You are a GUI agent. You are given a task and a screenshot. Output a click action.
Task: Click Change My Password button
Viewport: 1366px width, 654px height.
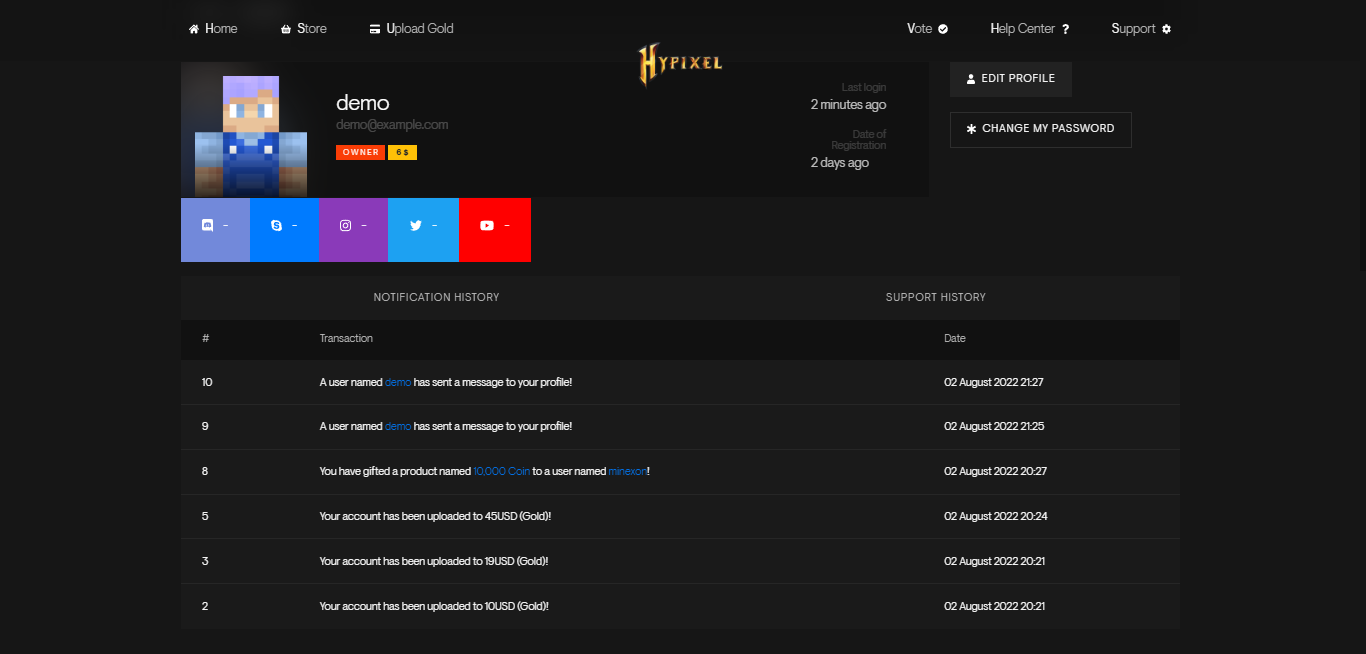(1041, 130)
